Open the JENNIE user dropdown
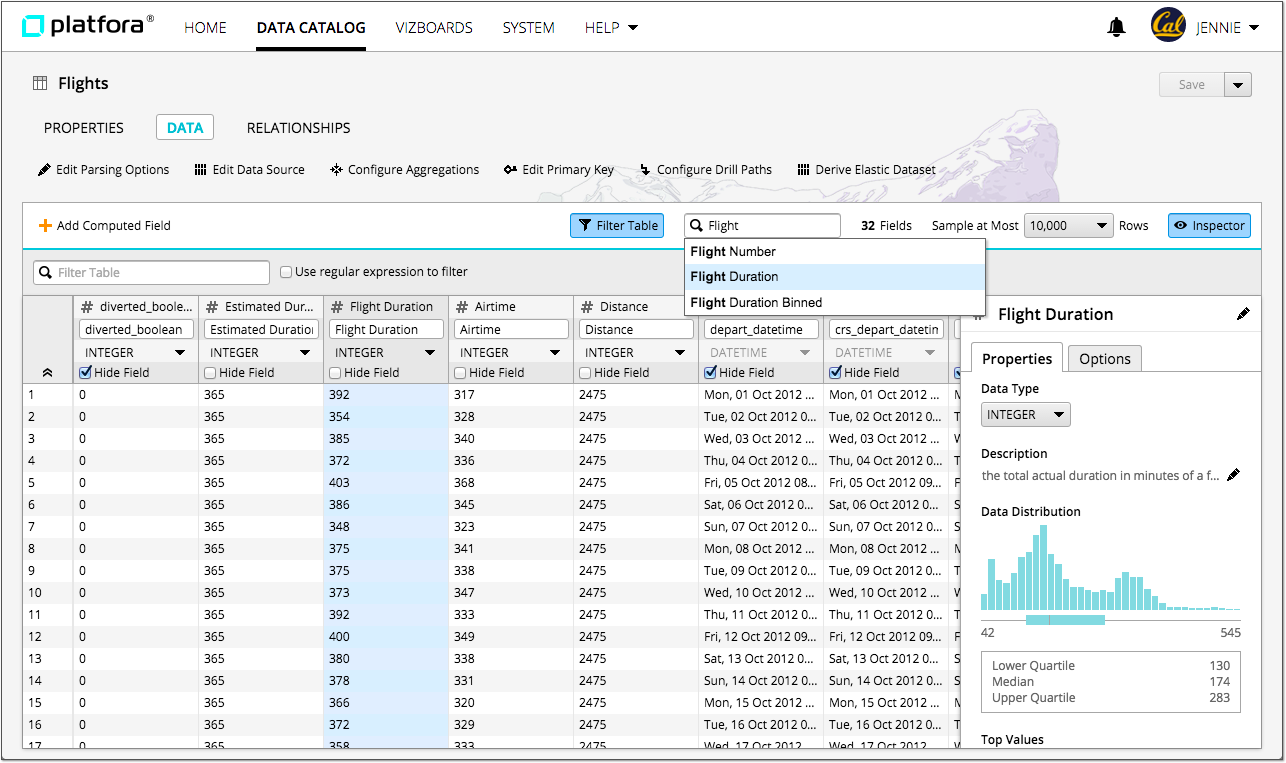The width and height of the screenshot is (1286, 763). (x=1227, y=28)
